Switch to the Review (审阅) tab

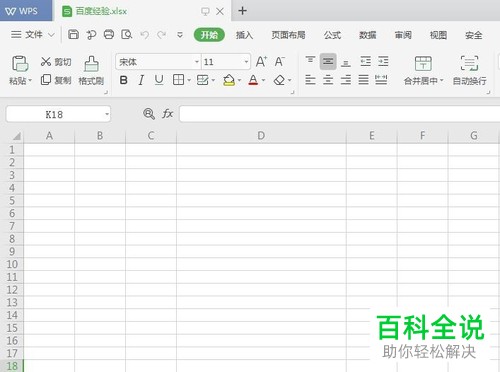pyautogui.click(x=403, y=35)
